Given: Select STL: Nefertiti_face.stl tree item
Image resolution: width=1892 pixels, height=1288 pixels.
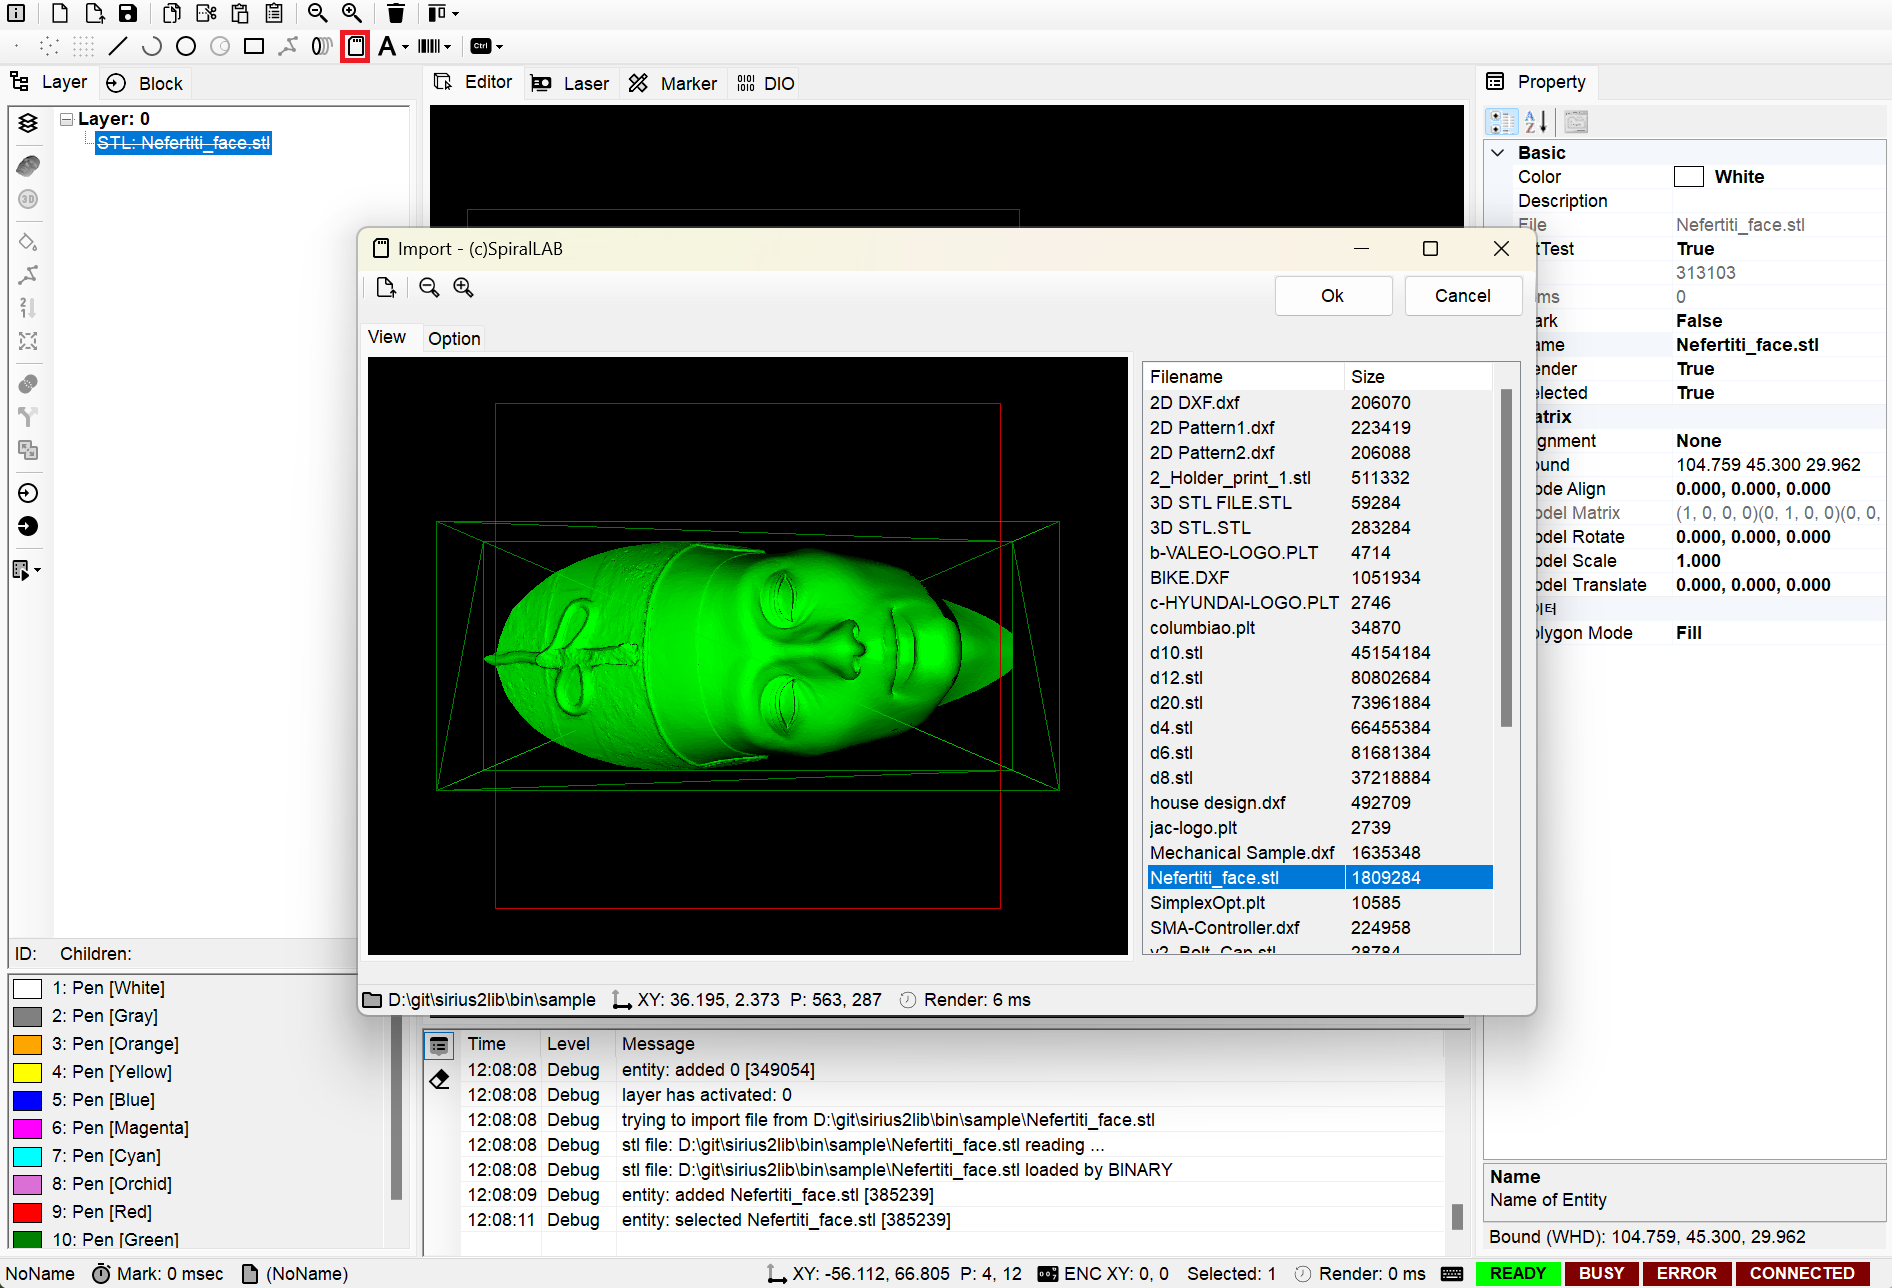Looking at the screenshot, I should (x=184, y=143).
